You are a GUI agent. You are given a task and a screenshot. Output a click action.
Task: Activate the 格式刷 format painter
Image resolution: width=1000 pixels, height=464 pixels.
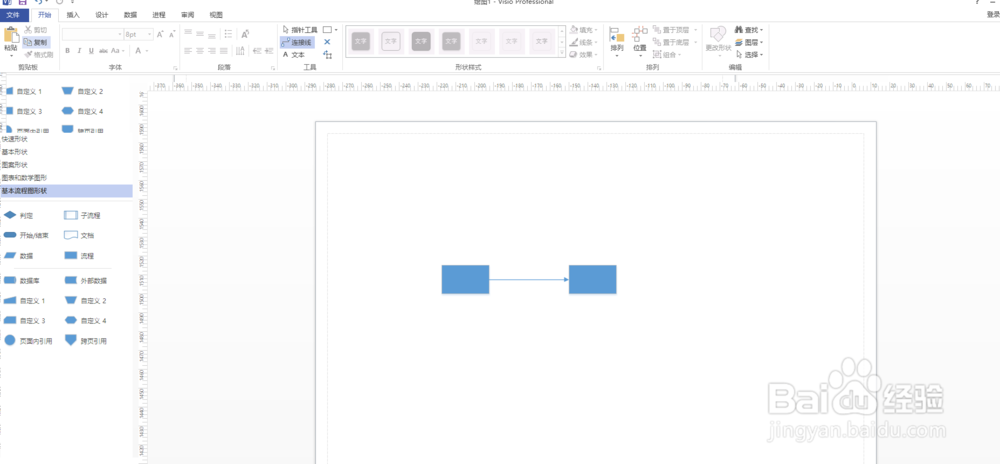pos(38,54)
